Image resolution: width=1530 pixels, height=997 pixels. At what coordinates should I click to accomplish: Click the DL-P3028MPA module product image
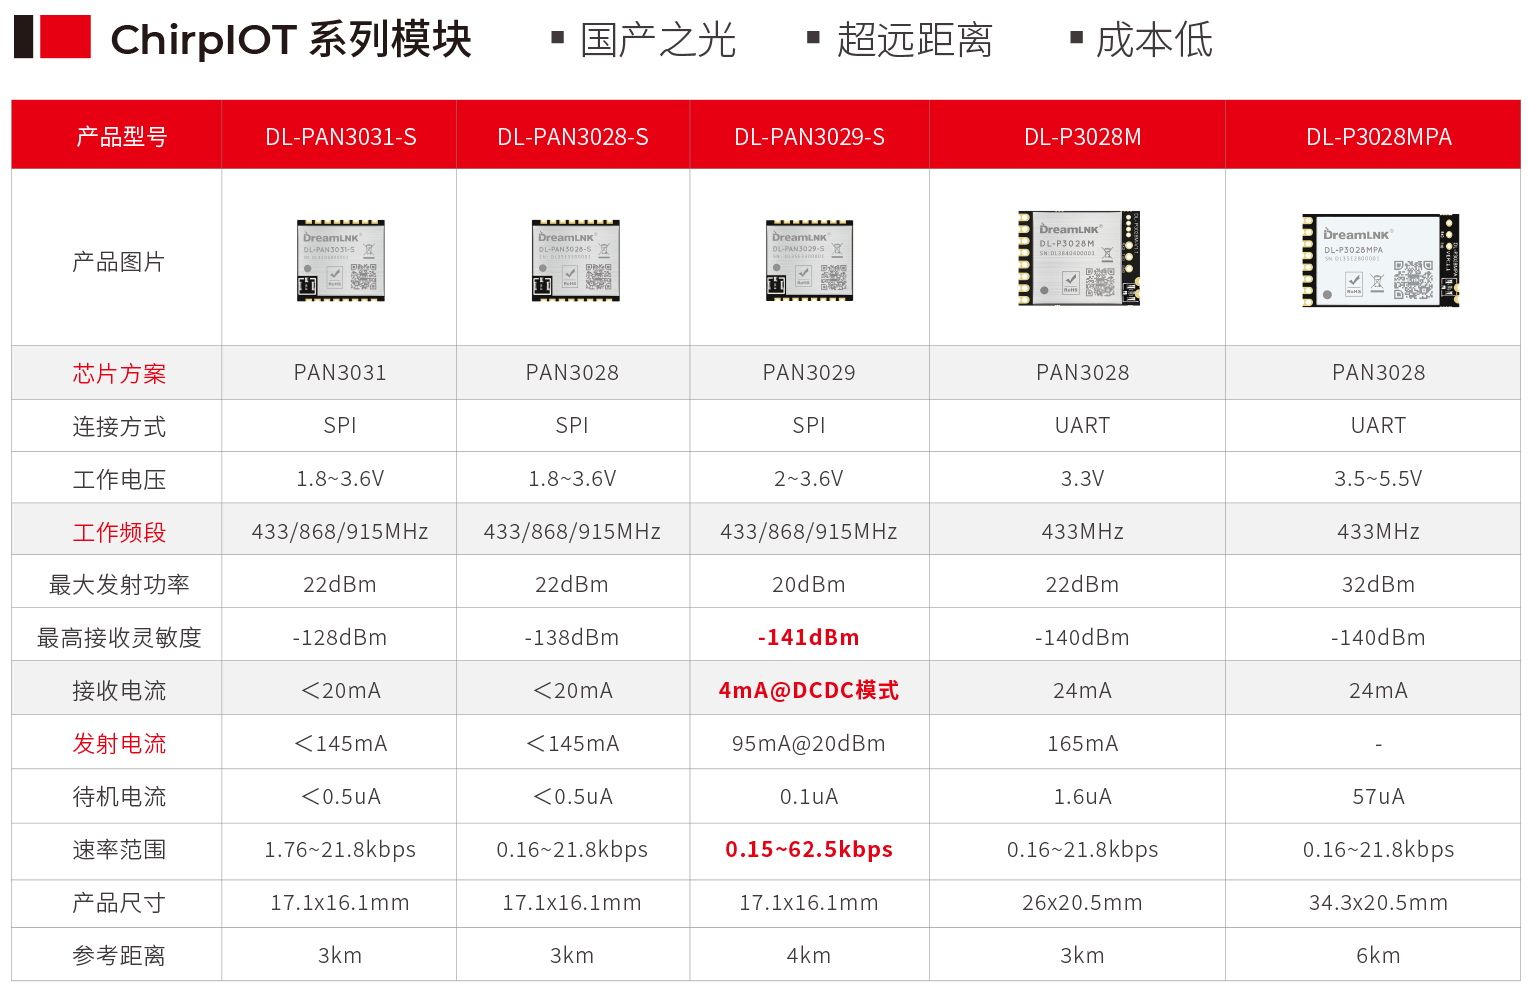1381,260
